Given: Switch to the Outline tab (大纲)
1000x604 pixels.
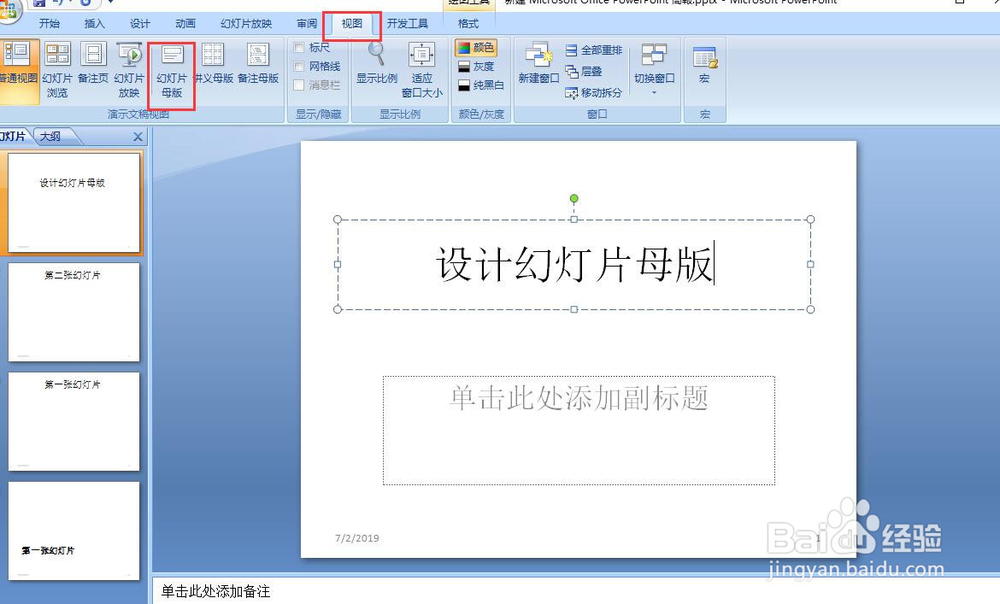Looking at the screenshot, I should (51, 135).
